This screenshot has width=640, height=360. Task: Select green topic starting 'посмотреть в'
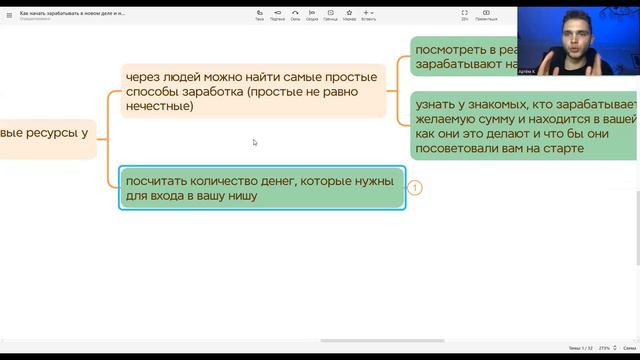pos(464,56)
